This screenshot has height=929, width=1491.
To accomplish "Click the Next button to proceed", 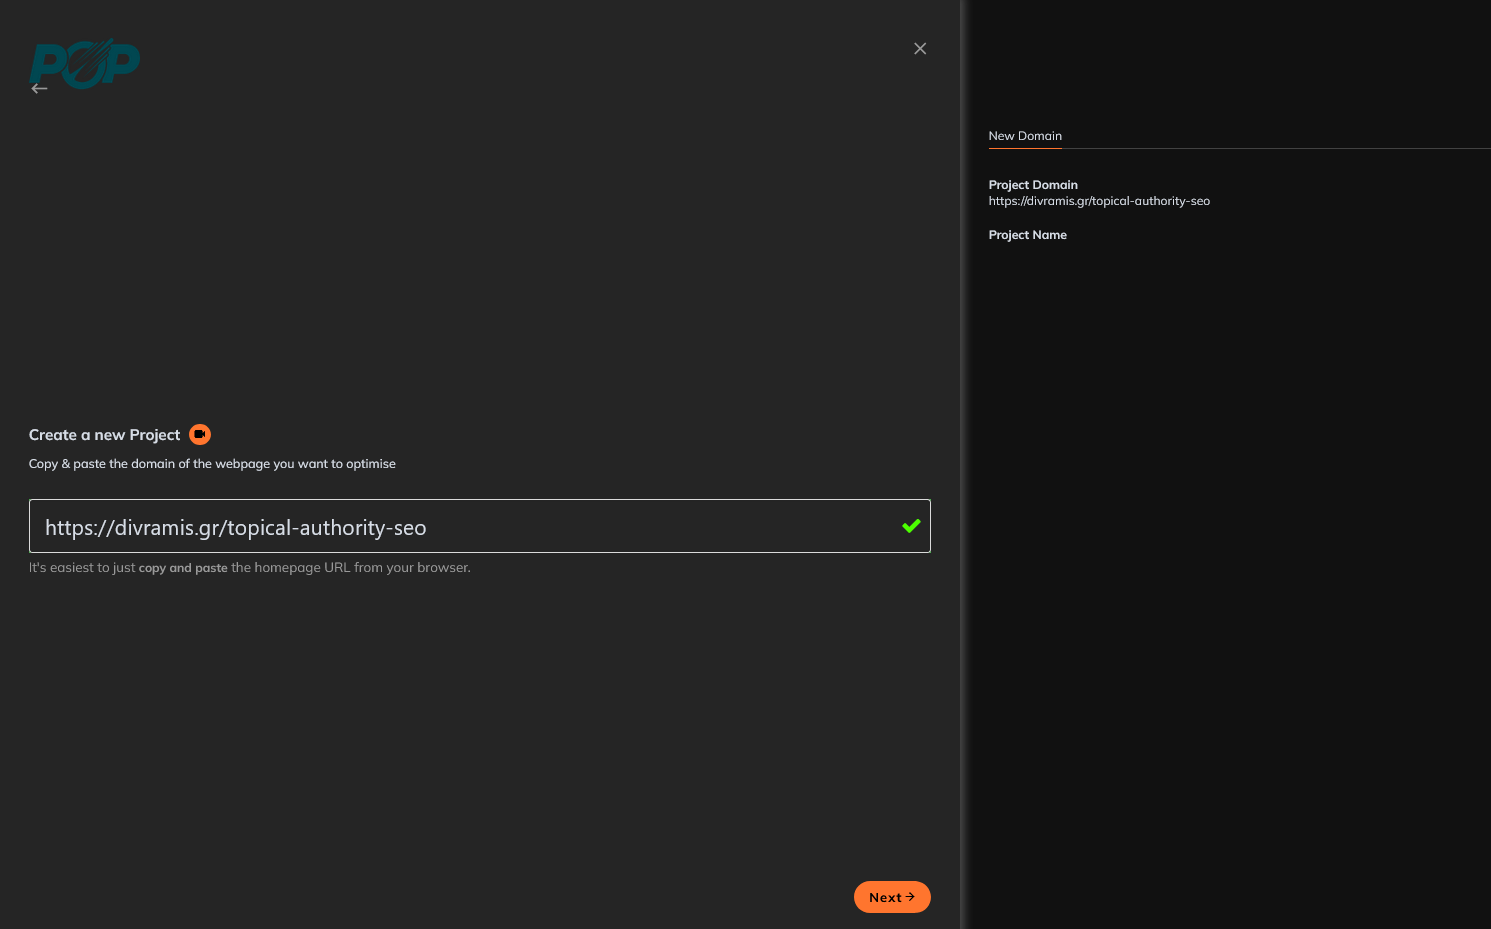I will 891,897.
